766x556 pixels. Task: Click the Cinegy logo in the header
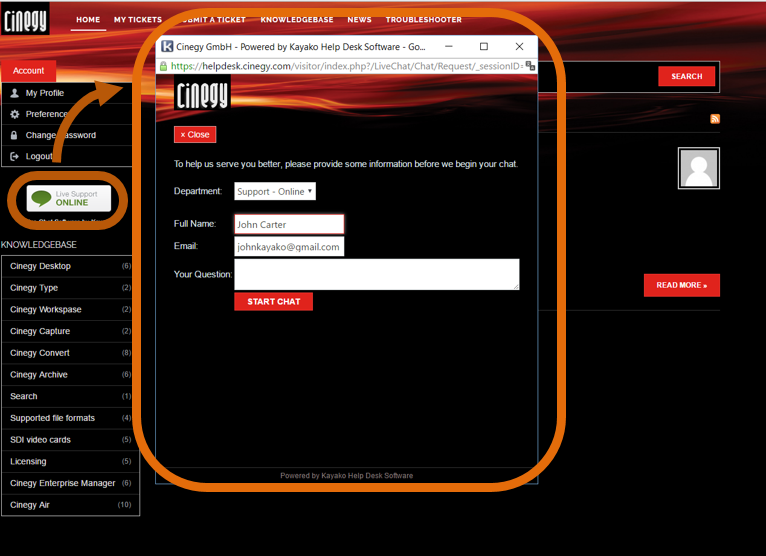(x=25, y=19)
